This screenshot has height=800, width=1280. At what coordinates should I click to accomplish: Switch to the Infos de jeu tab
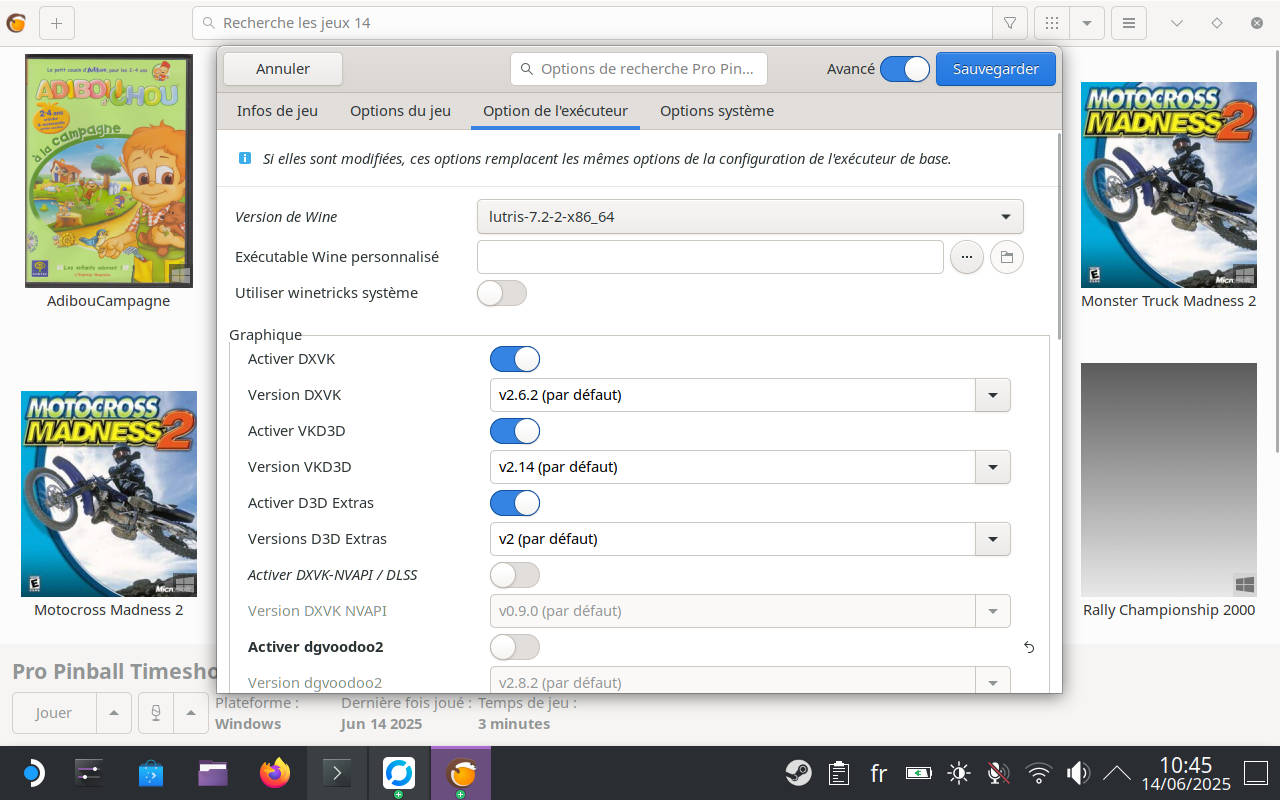click(277, 111)
